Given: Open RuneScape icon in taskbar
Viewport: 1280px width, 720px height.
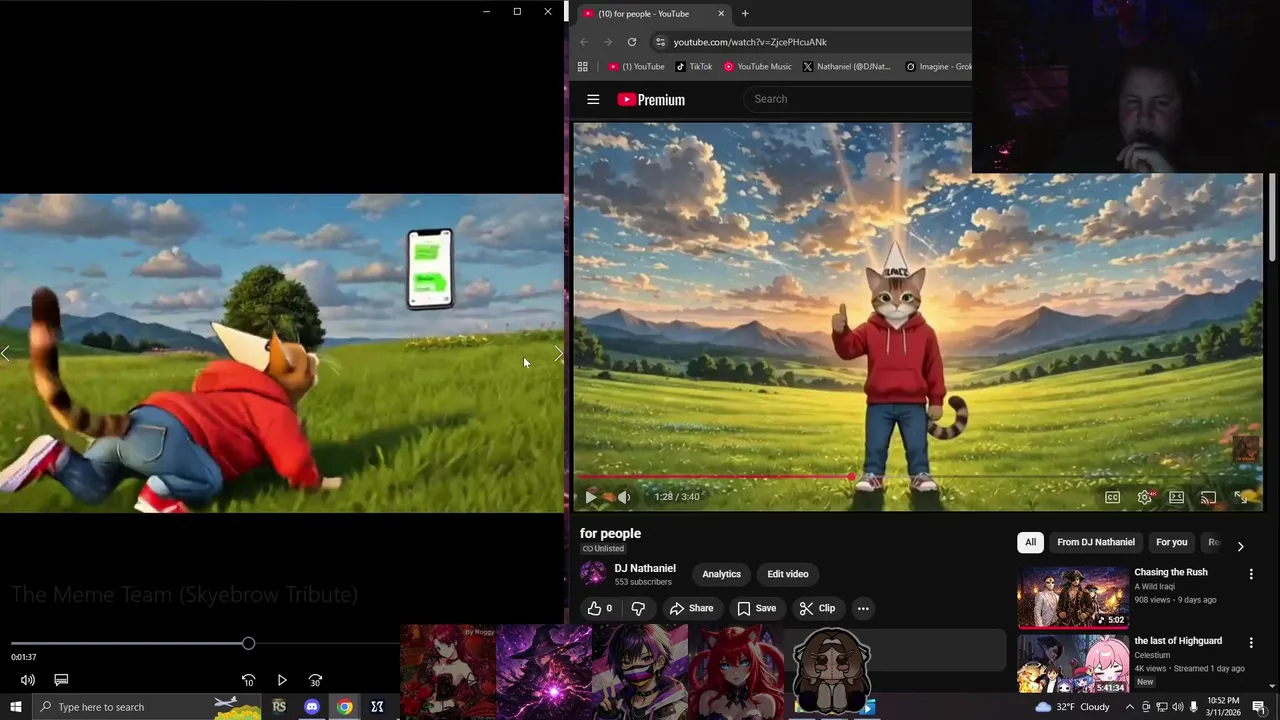Looking at the screenshot, I should (x=279, y=707).
